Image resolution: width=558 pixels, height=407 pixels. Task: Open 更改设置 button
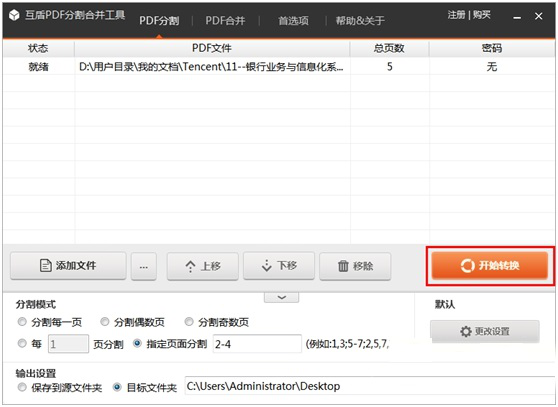point(485,331)
